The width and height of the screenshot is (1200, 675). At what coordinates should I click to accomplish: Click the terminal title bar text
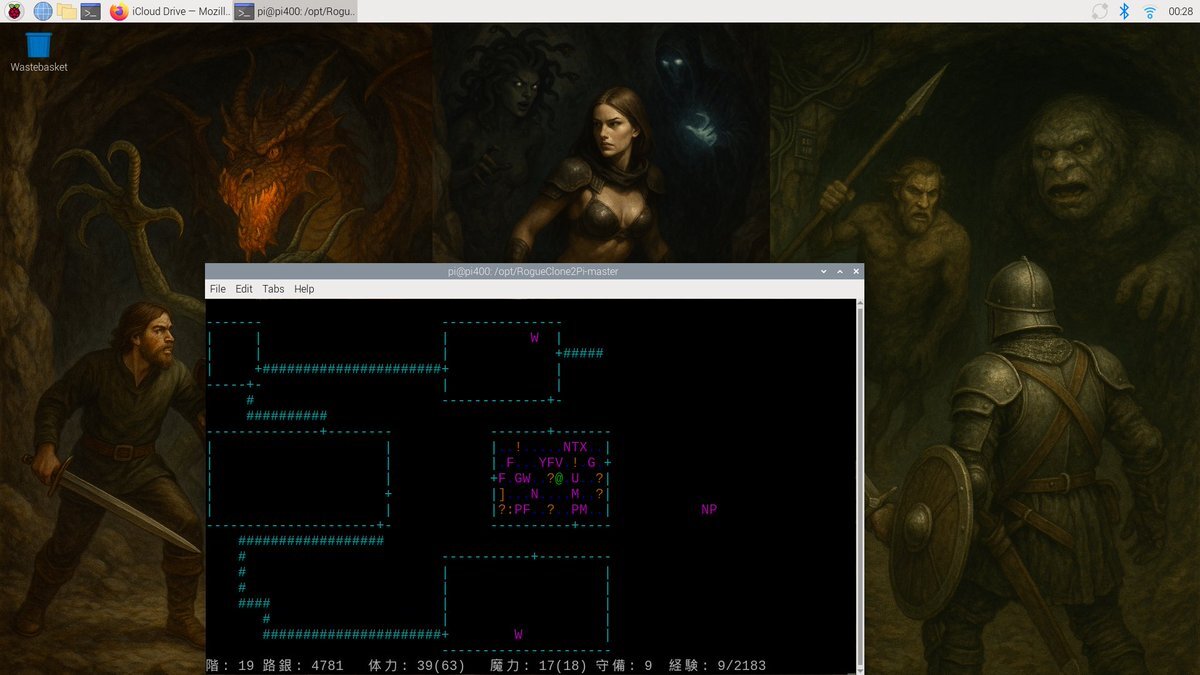click(x=533, y=271)
